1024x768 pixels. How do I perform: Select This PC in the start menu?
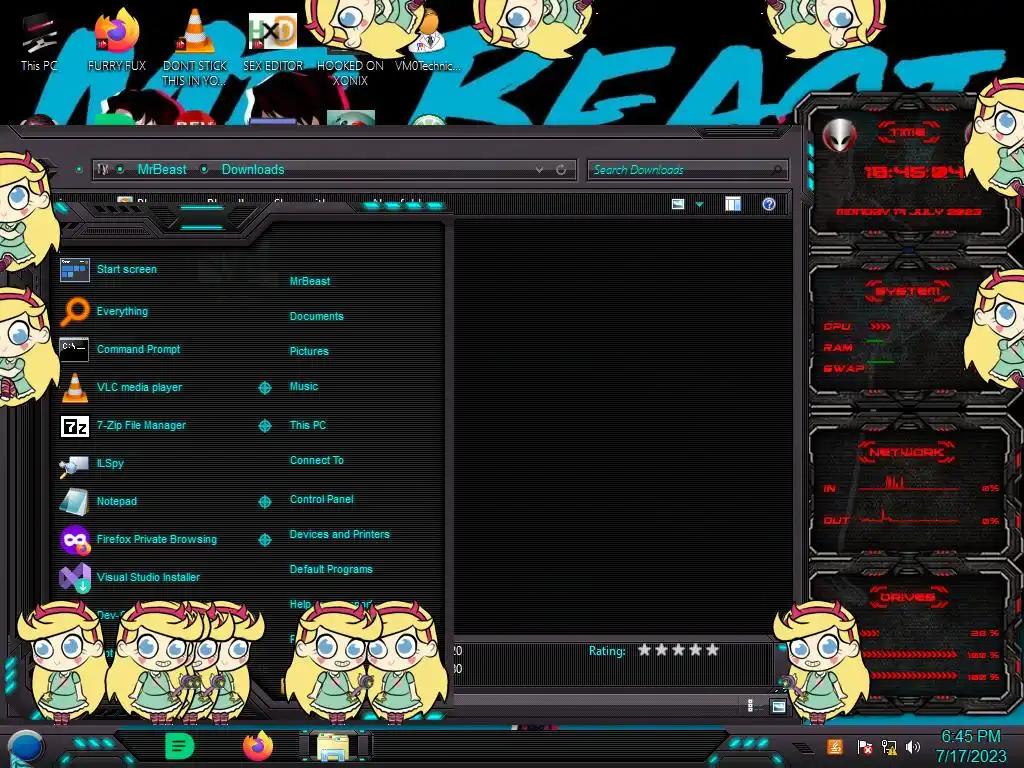[308, 424]
